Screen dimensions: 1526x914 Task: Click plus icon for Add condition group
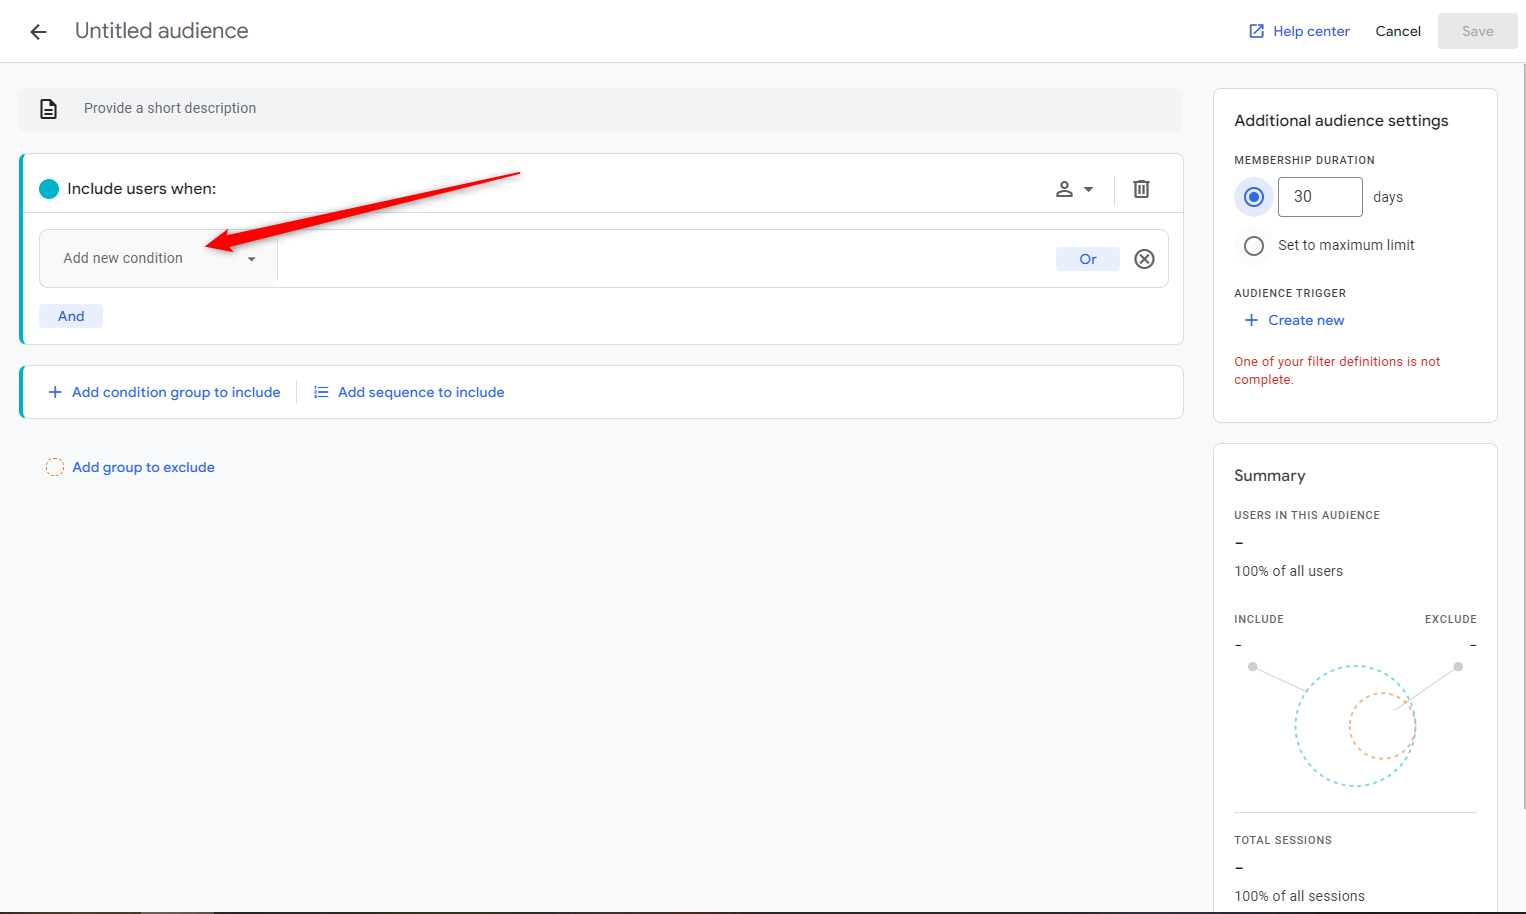[x=55, y=392]
